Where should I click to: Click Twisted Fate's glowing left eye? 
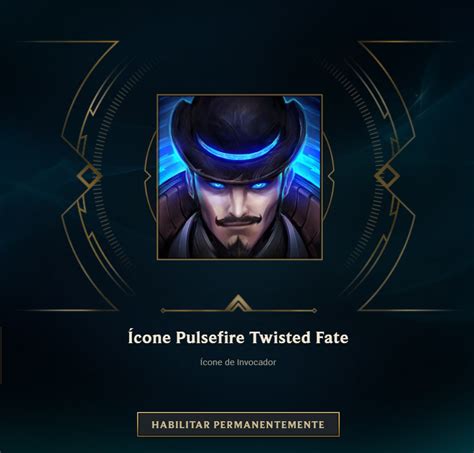pos(217,184)
